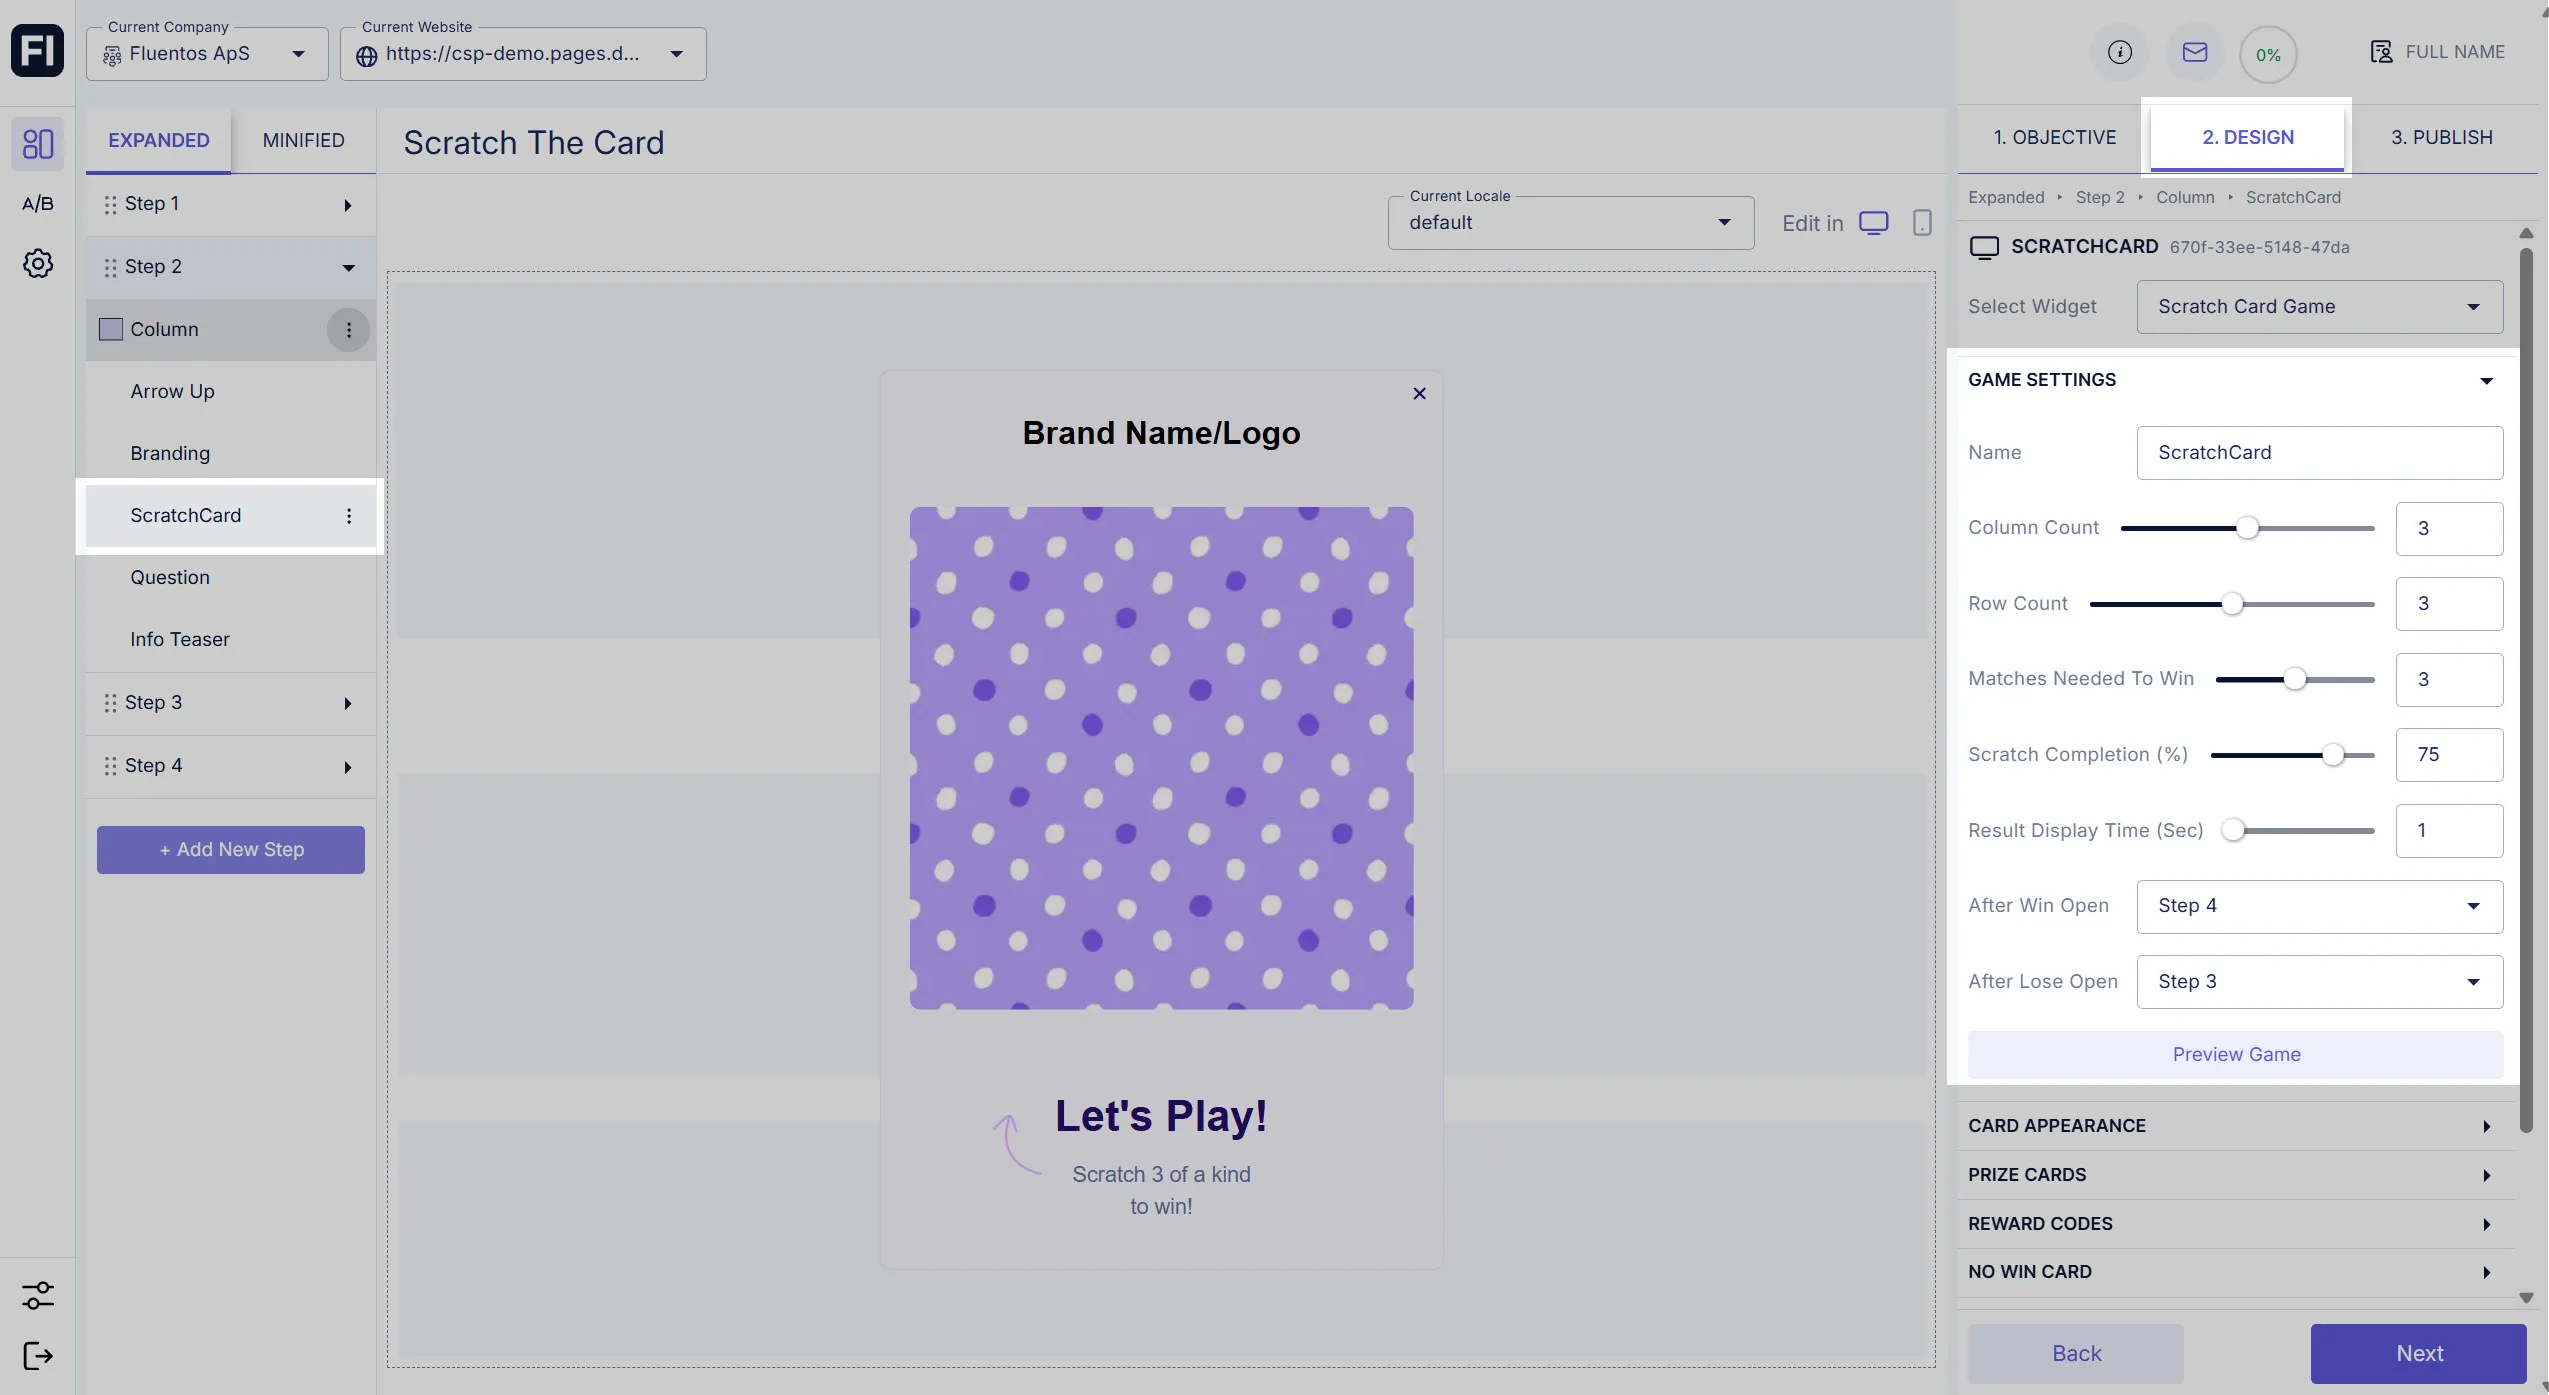The width and height of the screenshot is (2549, 1395).
Task: Click the Column layout square icon
Action: (111, 330)
